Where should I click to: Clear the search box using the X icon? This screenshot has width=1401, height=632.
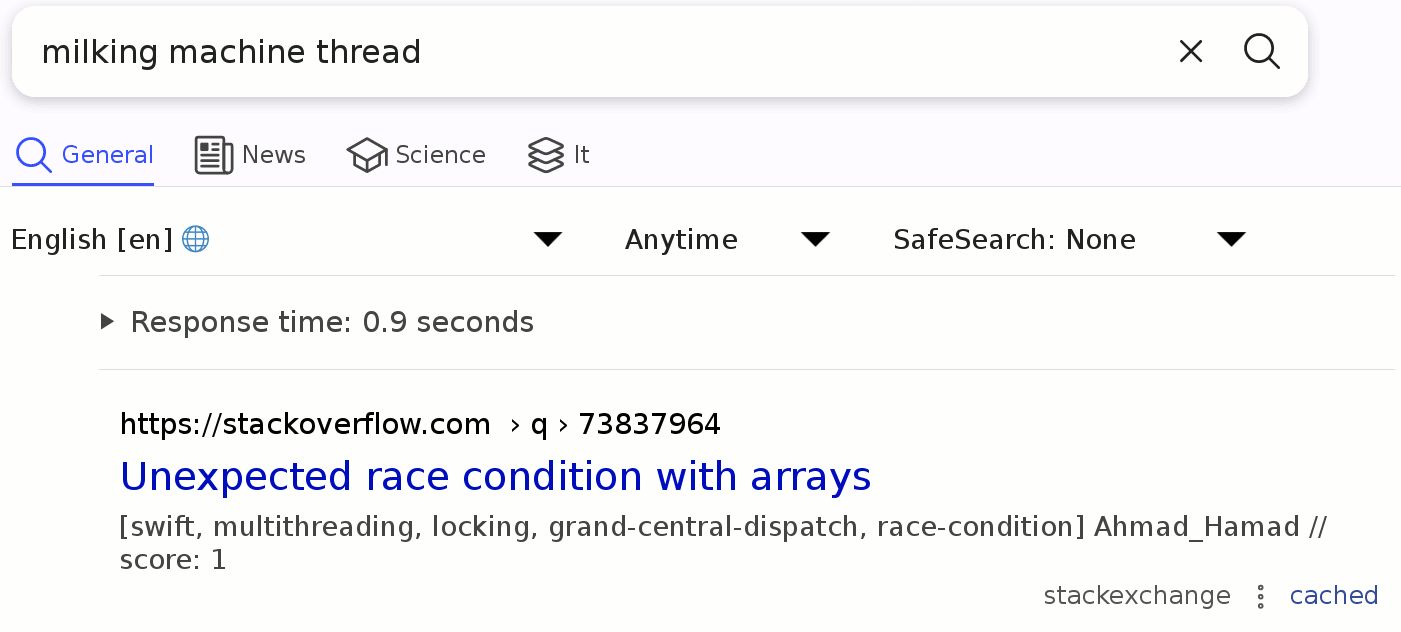(1190, 51)
